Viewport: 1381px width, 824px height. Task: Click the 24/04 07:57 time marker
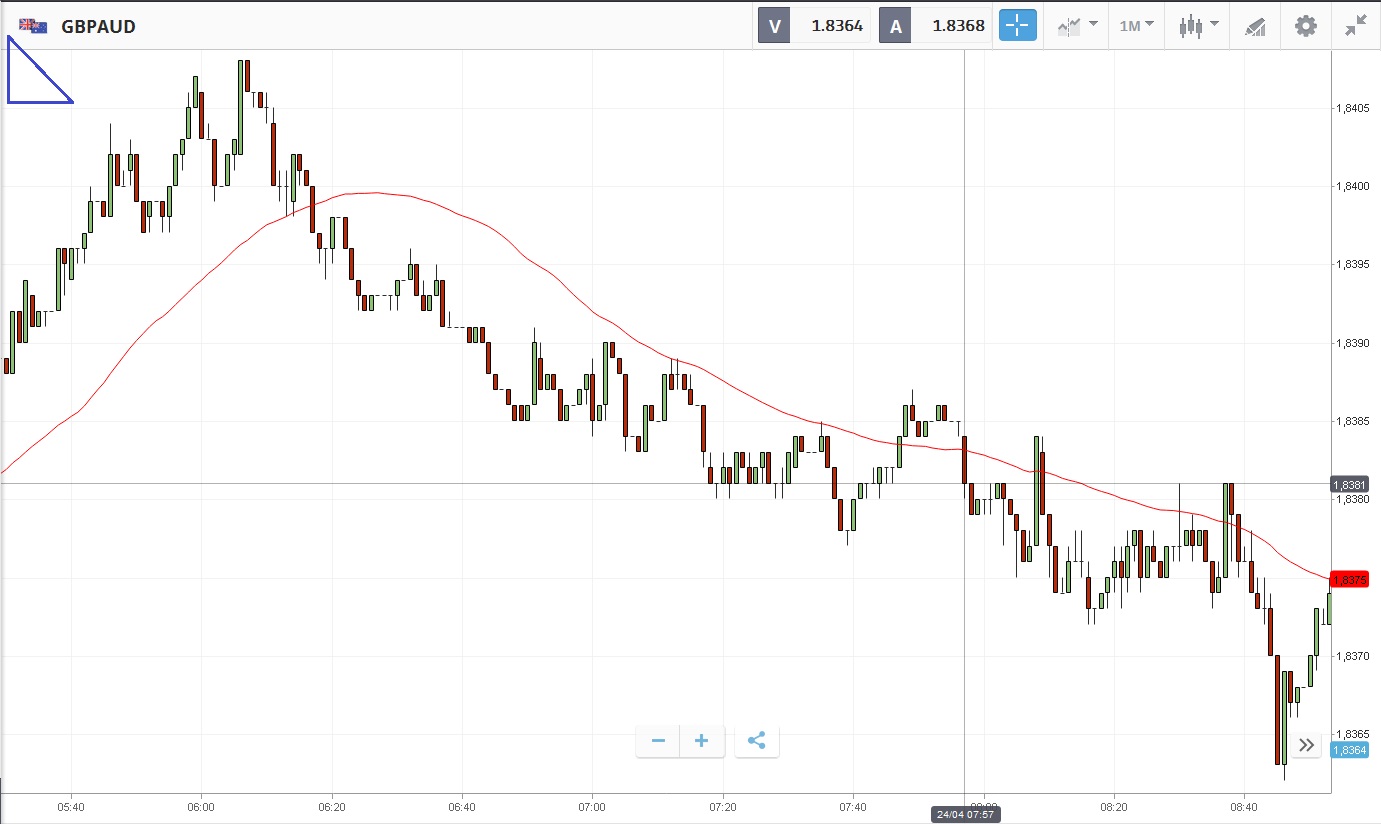tap(963, 814)
